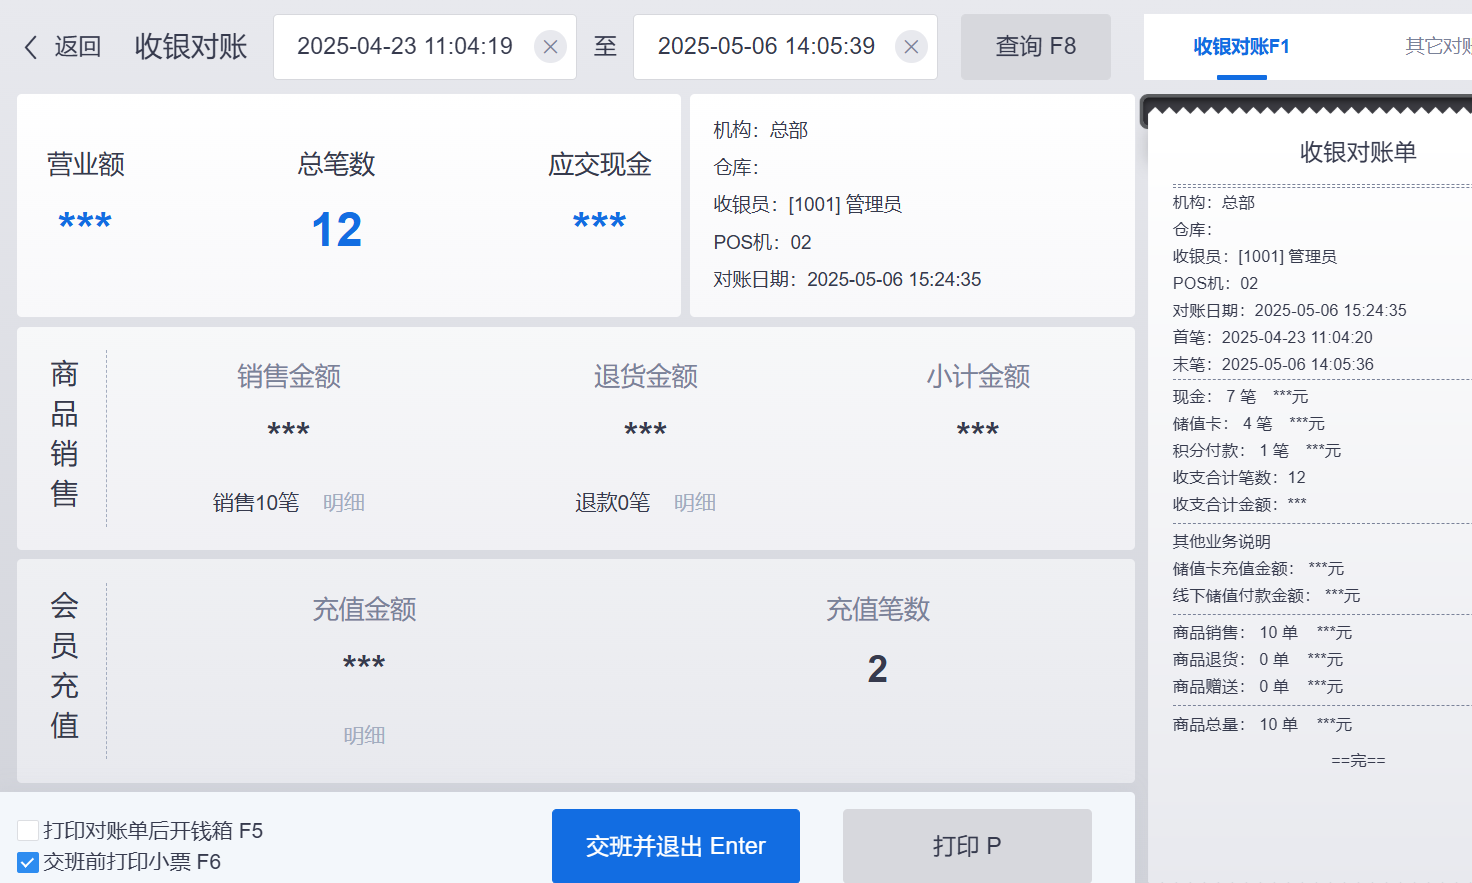This screenshot has width=1472, height=883.
Task: Click the masked 营业额 value
Action: coord(85,221)
